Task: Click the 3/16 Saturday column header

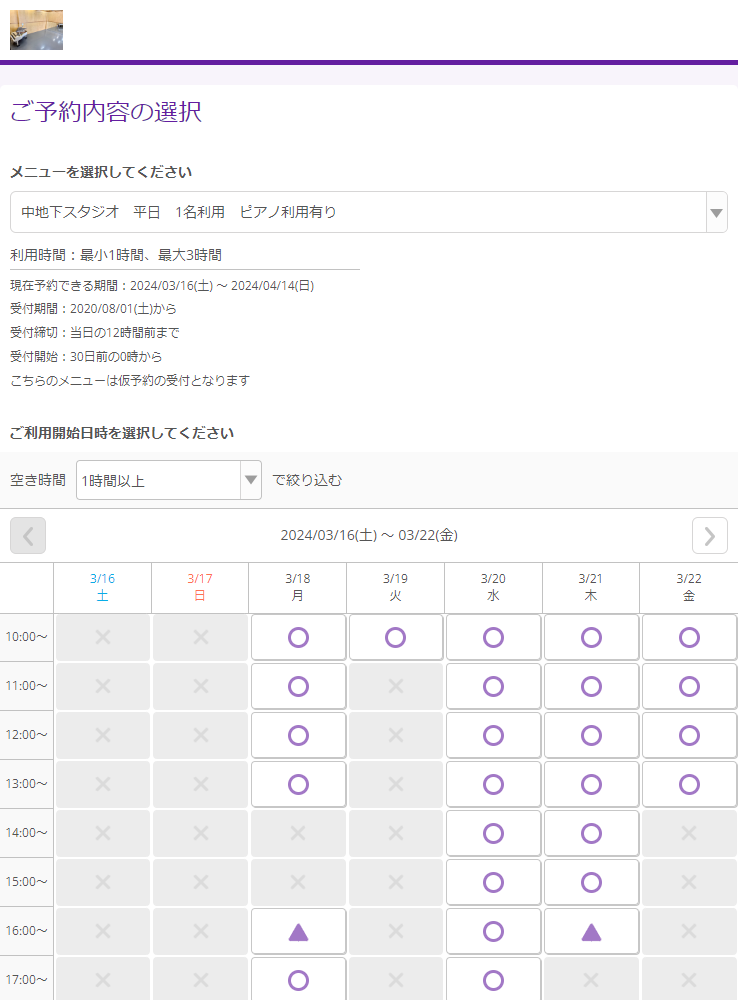Action: click(x=102, y=588)
